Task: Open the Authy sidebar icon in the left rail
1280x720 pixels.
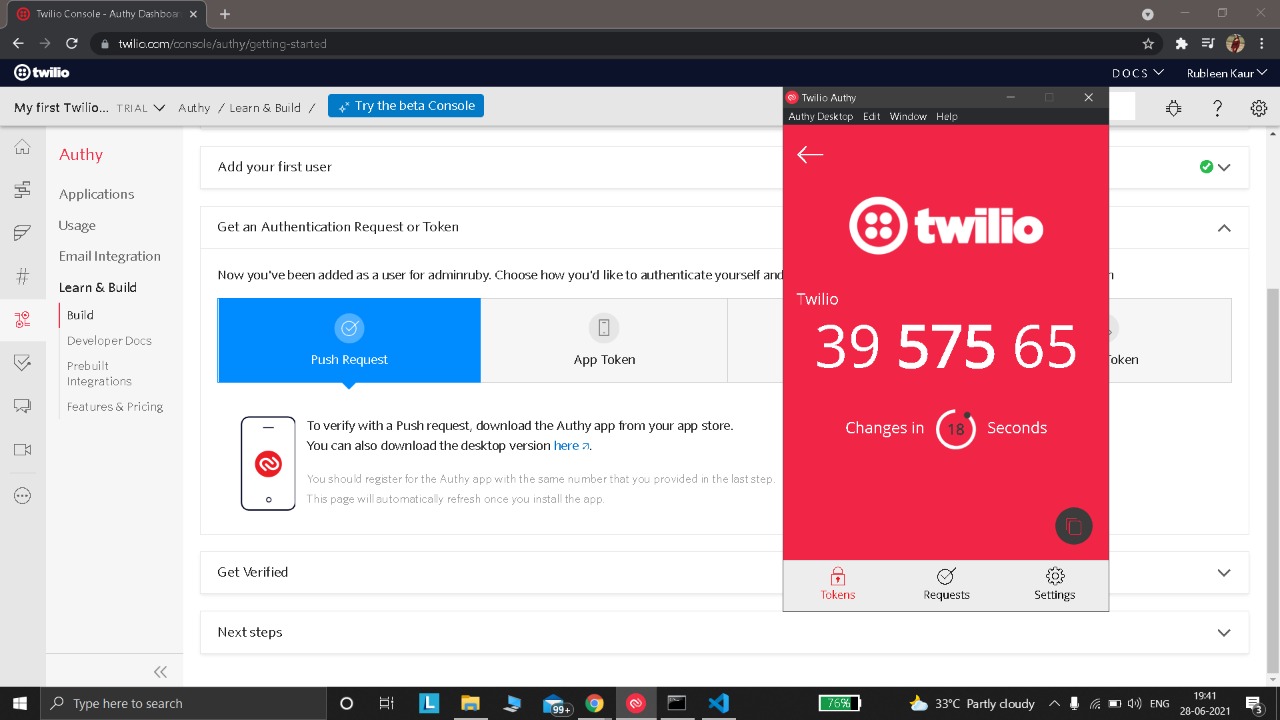Action: [x=22, y=320]
